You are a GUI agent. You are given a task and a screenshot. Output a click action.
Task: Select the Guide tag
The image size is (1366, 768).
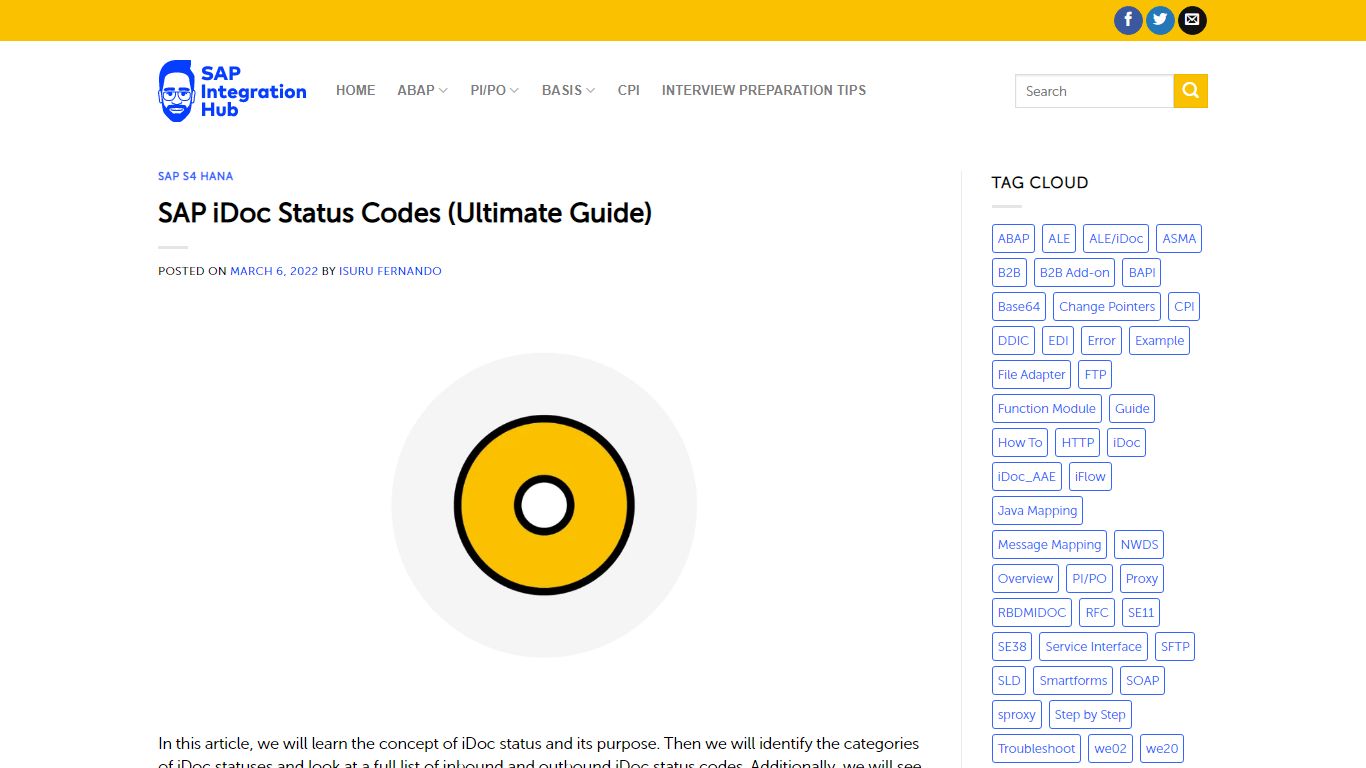[1132, 409]
